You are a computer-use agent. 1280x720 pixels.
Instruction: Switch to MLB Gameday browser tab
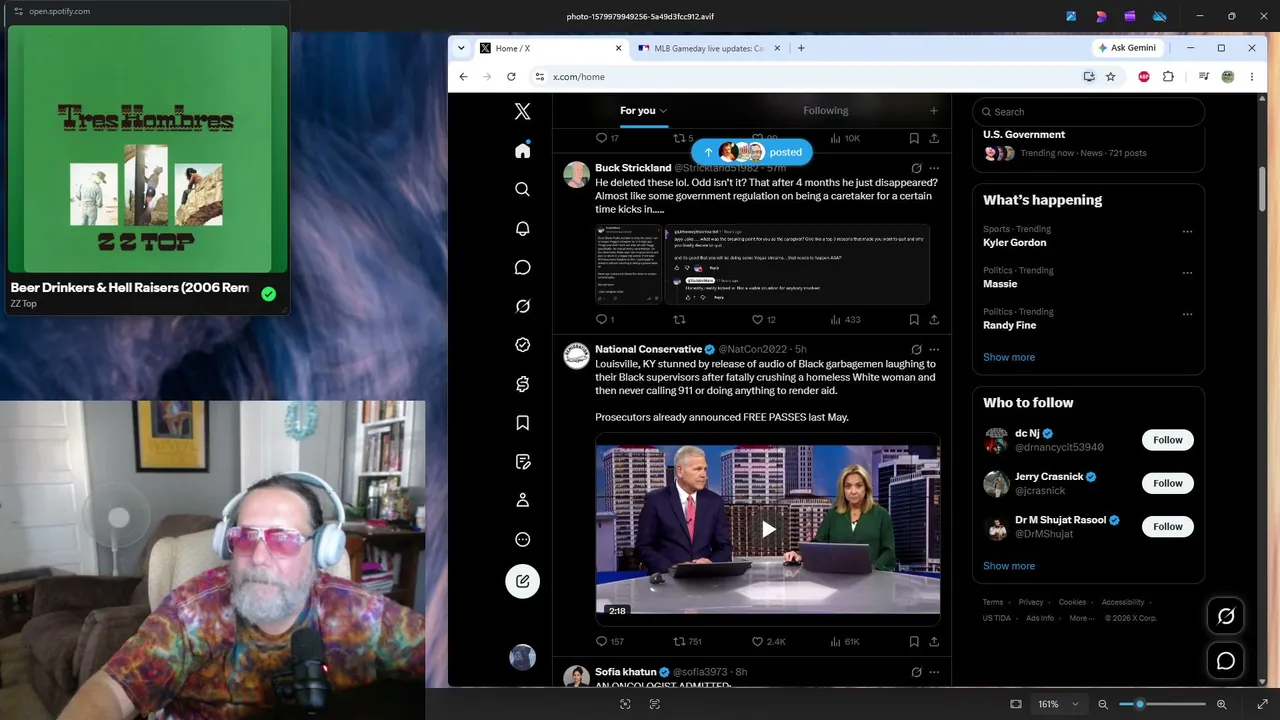[709, 48]
